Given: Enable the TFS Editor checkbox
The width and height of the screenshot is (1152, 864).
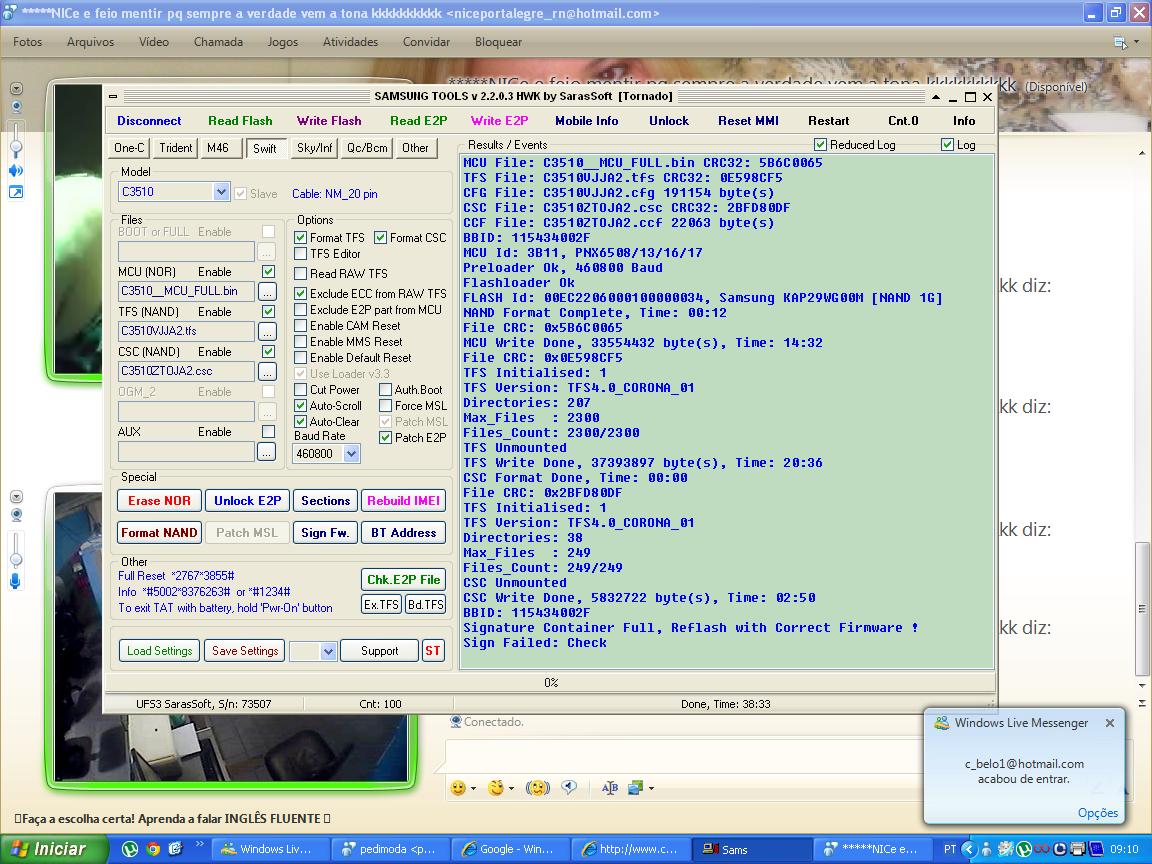Looking at the screenshot, I should coord(300,254).
